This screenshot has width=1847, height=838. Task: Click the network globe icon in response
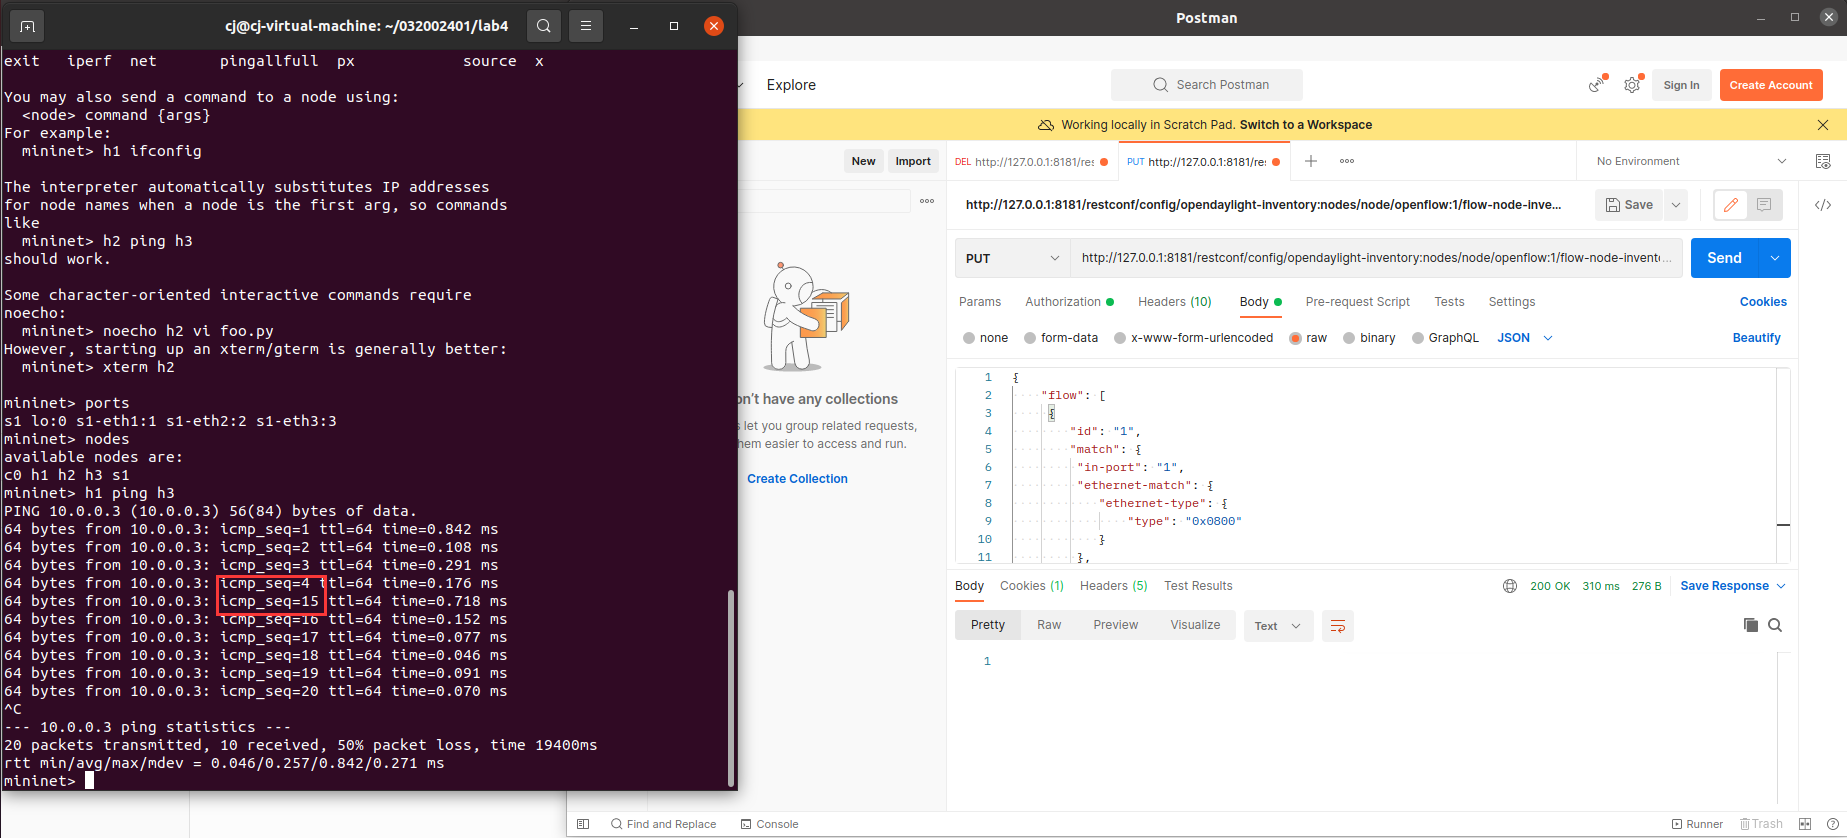point(1510,586)
